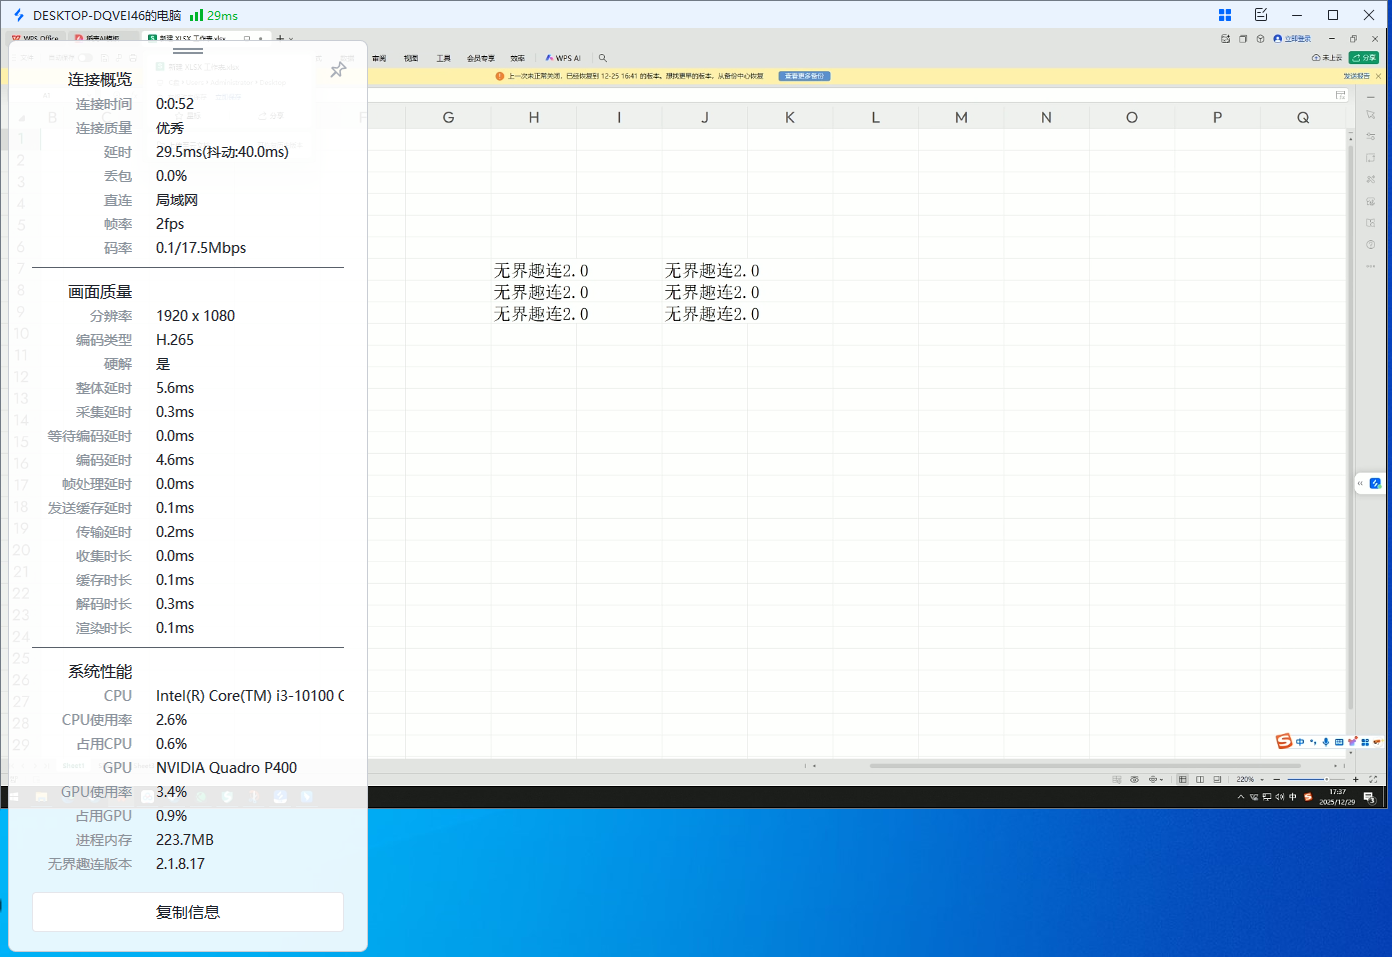Switch to normal view mode in status bar
This screenshot has height=957, width=1392.
coord(1182,779)
